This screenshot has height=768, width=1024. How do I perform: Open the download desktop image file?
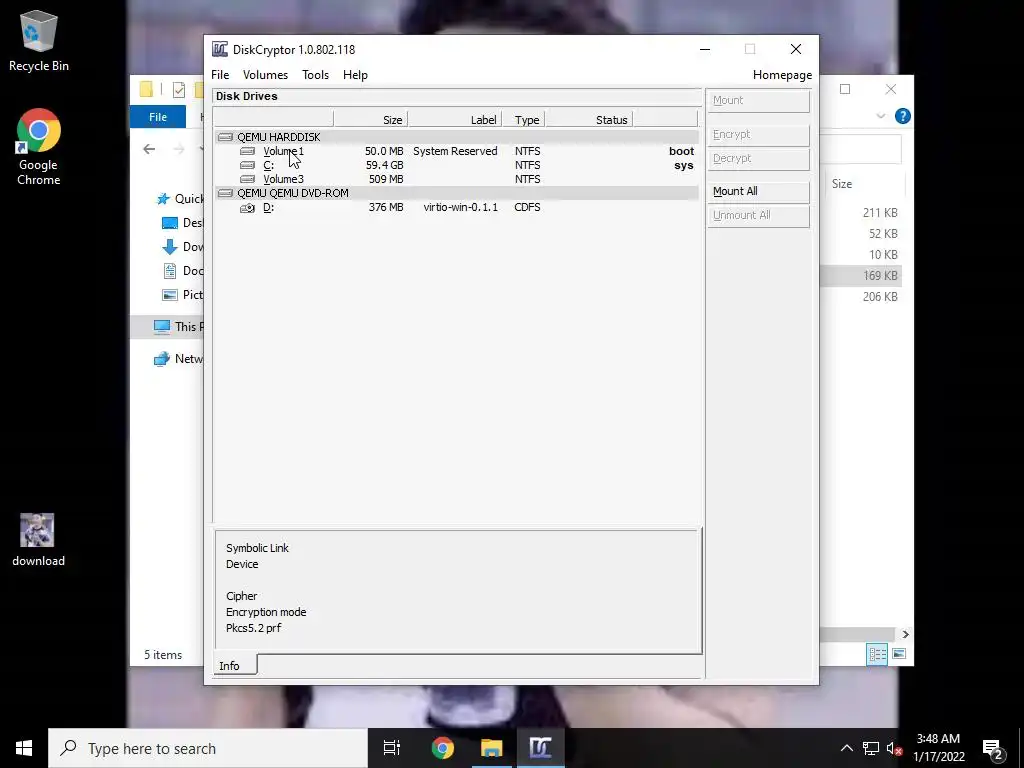point(38,539)
